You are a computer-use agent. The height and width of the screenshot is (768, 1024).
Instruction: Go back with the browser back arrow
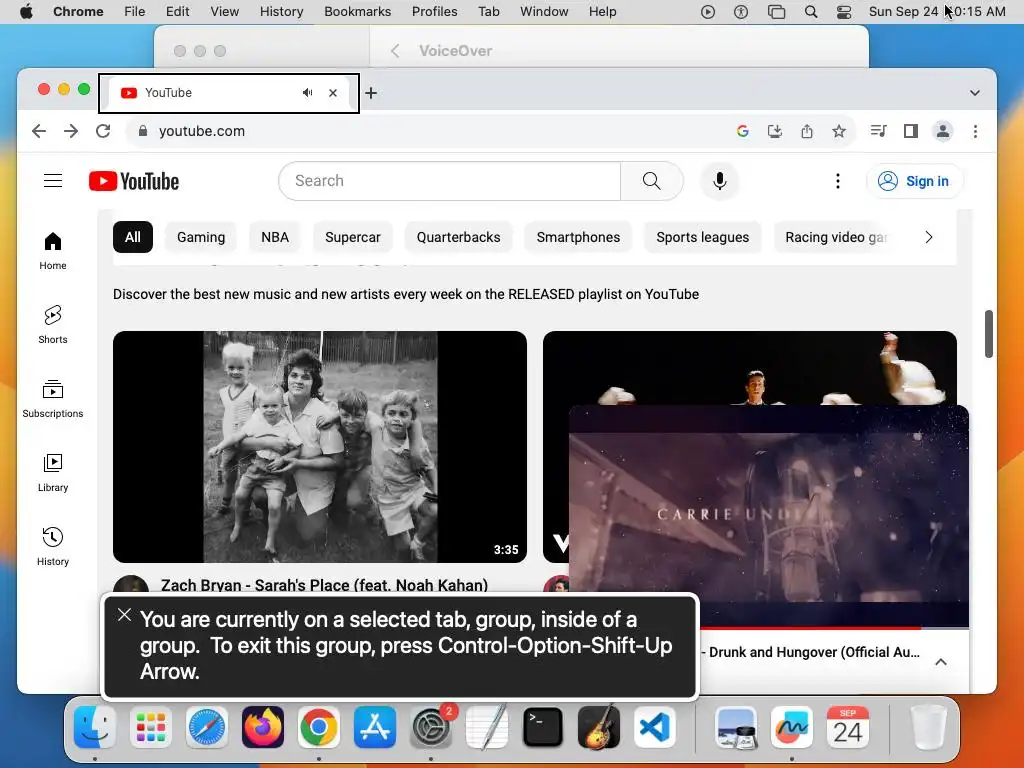(39, 131)
